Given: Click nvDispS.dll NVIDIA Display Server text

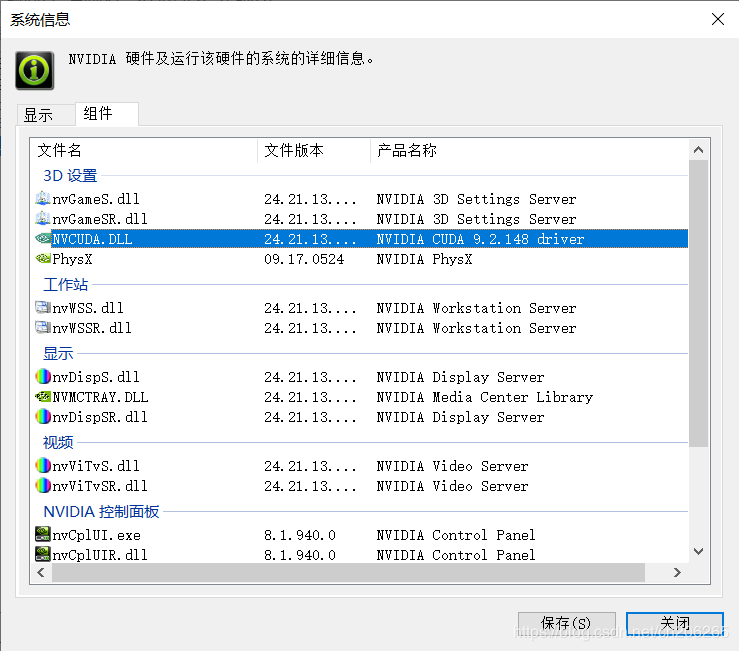Looking at the screenshot, I should [x=460, y=377].
